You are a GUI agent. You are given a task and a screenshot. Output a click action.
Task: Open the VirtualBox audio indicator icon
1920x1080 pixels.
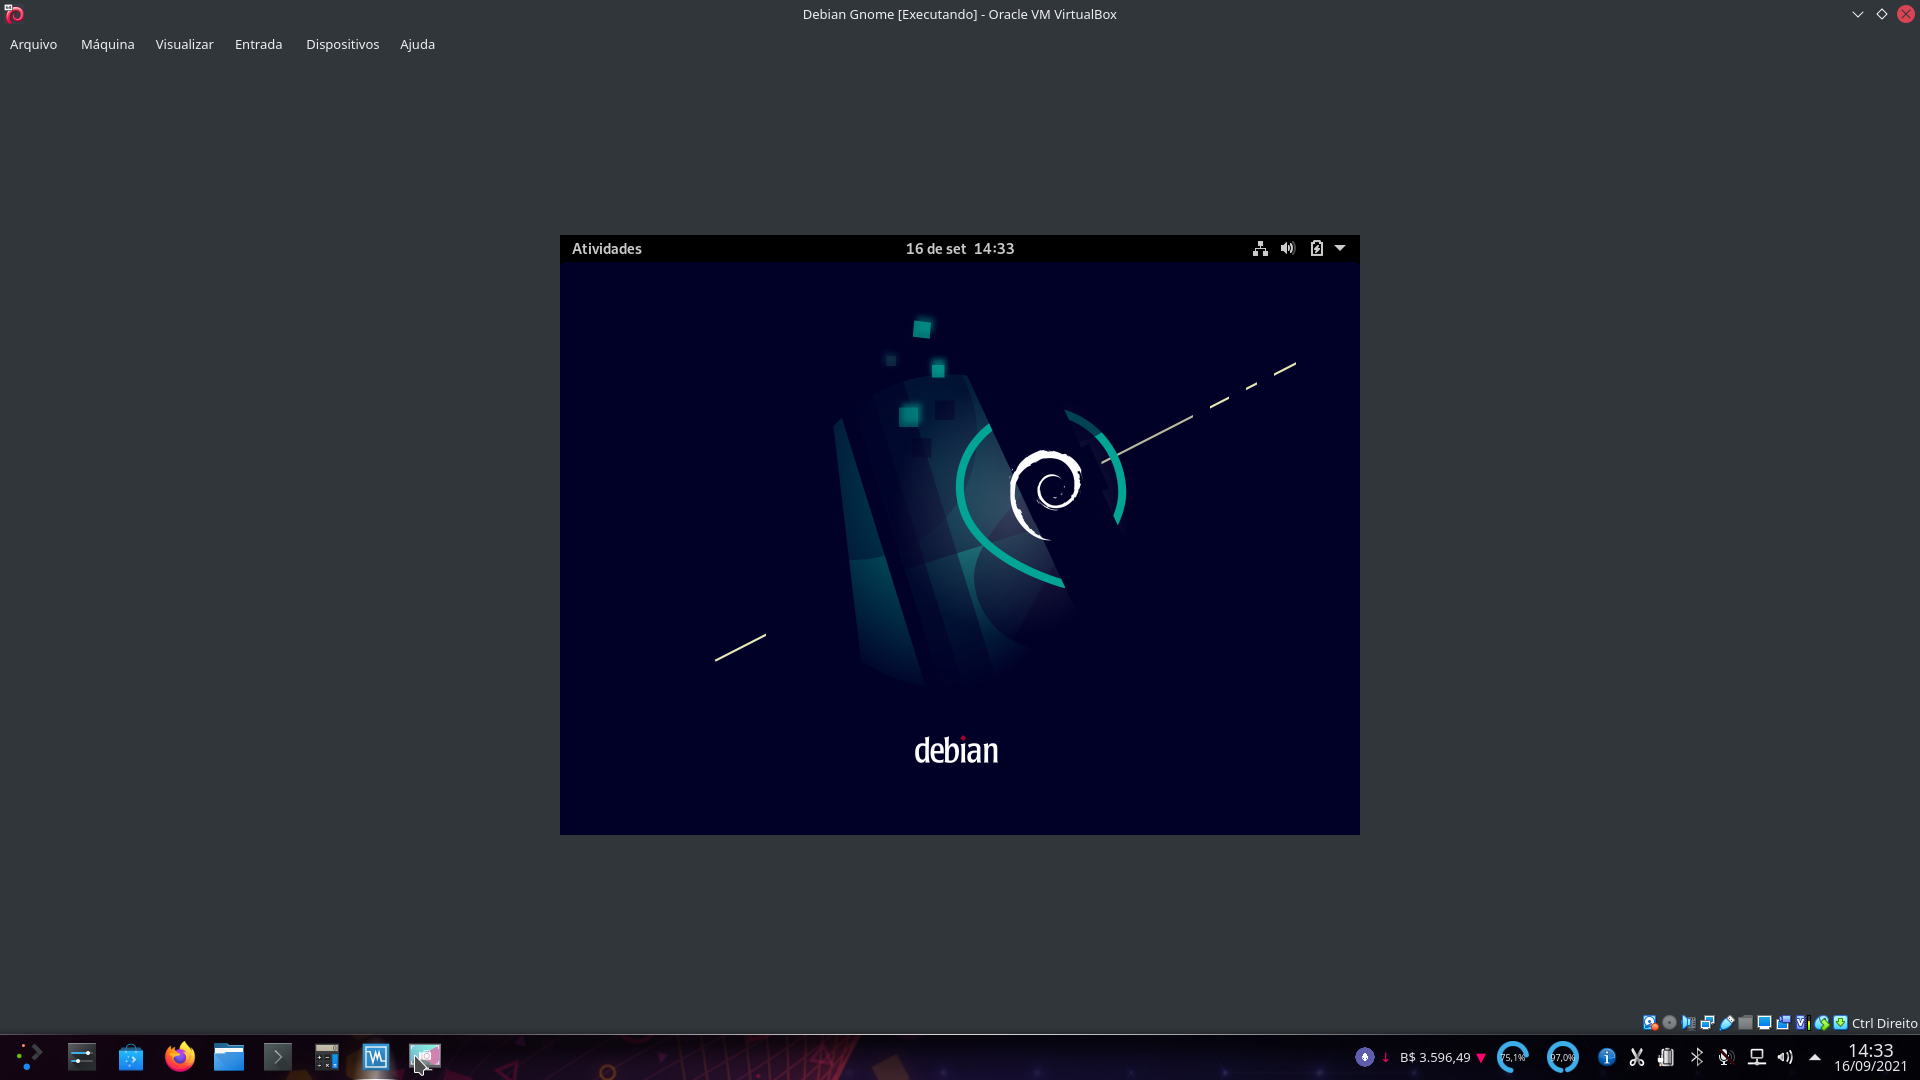click(x=1689, y=1023)
